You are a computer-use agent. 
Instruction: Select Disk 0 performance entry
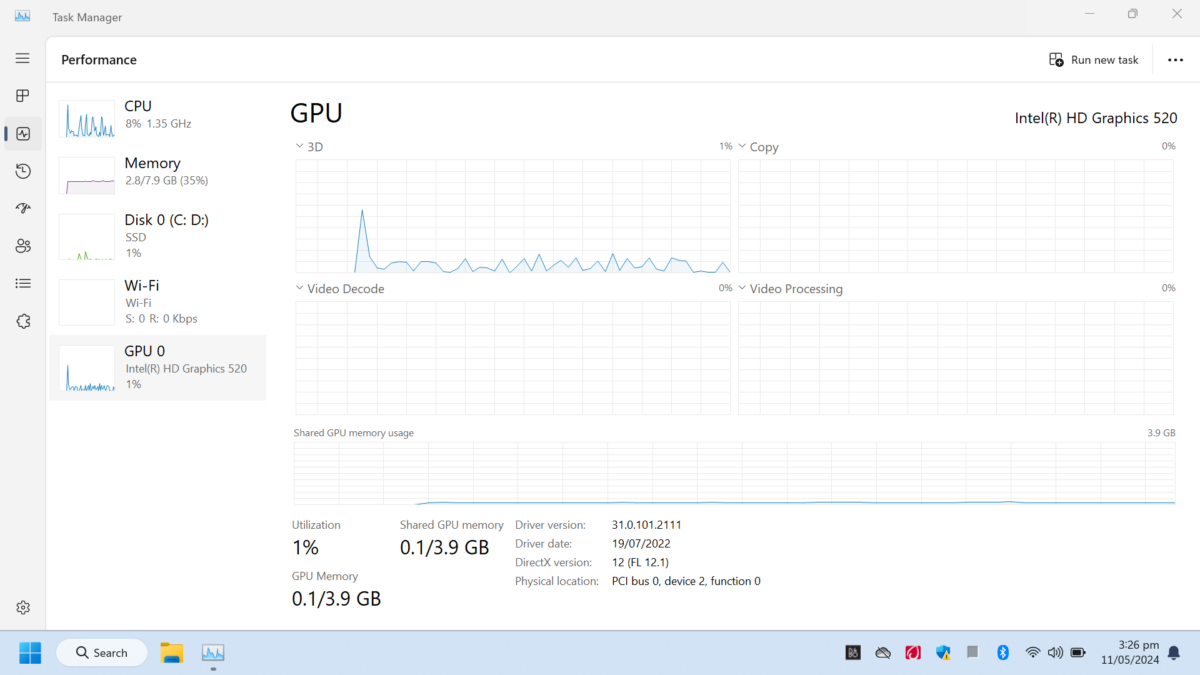click(158, 236)
